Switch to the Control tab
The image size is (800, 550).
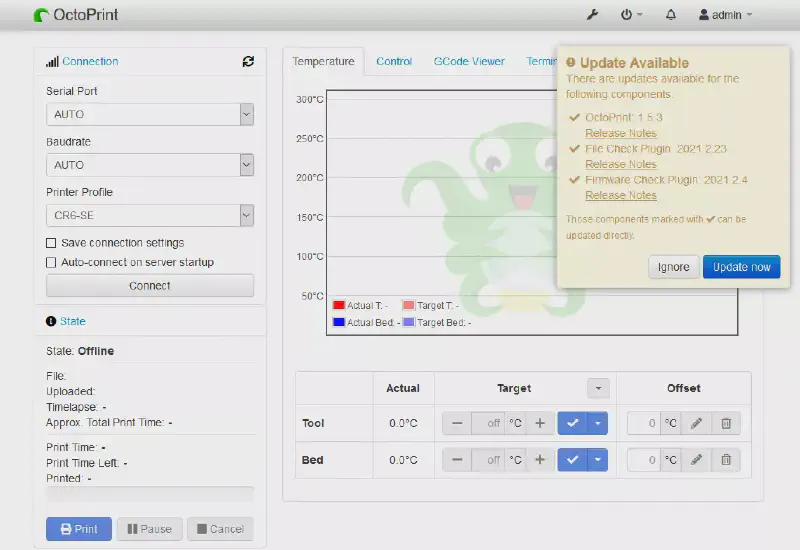394,61
